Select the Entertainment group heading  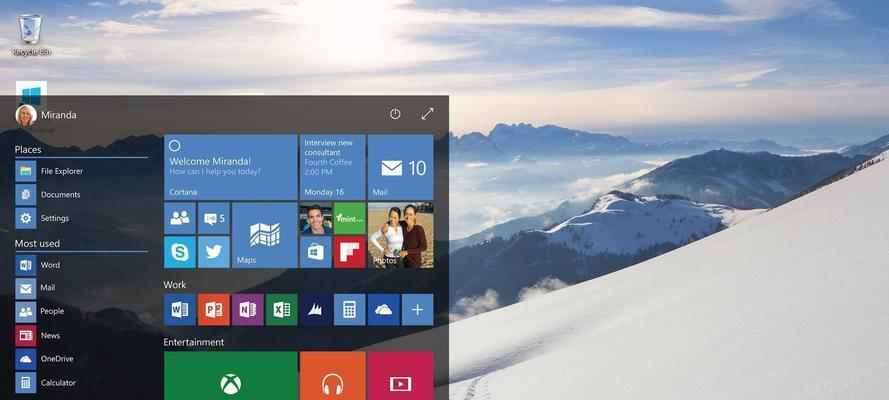click(x=193, y=342)
